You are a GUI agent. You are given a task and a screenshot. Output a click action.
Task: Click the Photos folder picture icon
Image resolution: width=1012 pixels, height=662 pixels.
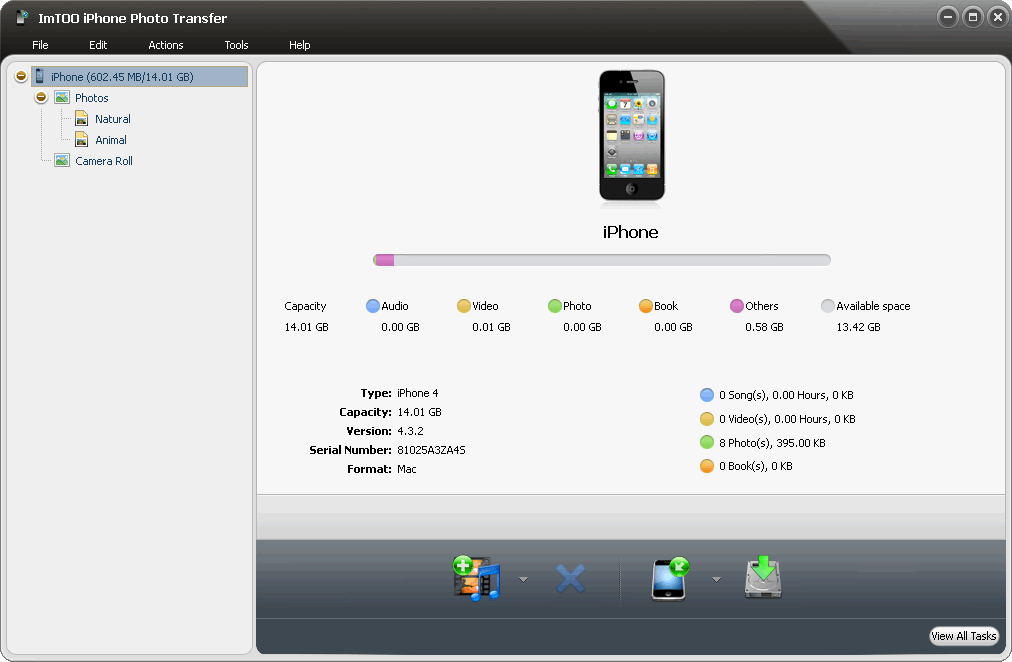[62, 97]
